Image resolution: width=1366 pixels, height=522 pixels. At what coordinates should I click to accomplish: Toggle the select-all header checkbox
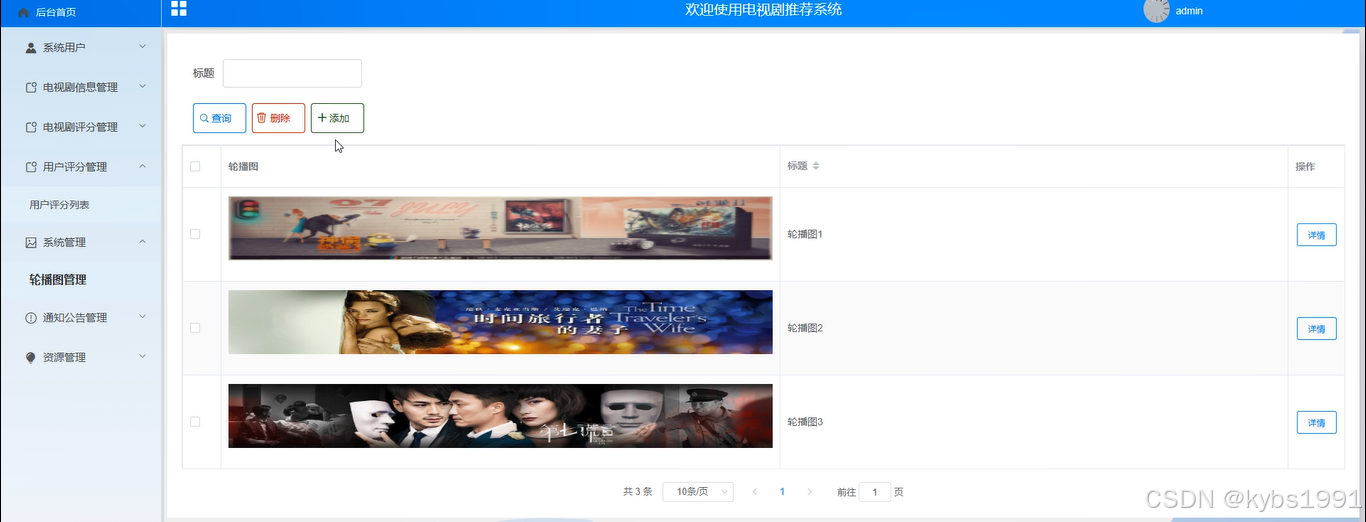pos(195,166)
